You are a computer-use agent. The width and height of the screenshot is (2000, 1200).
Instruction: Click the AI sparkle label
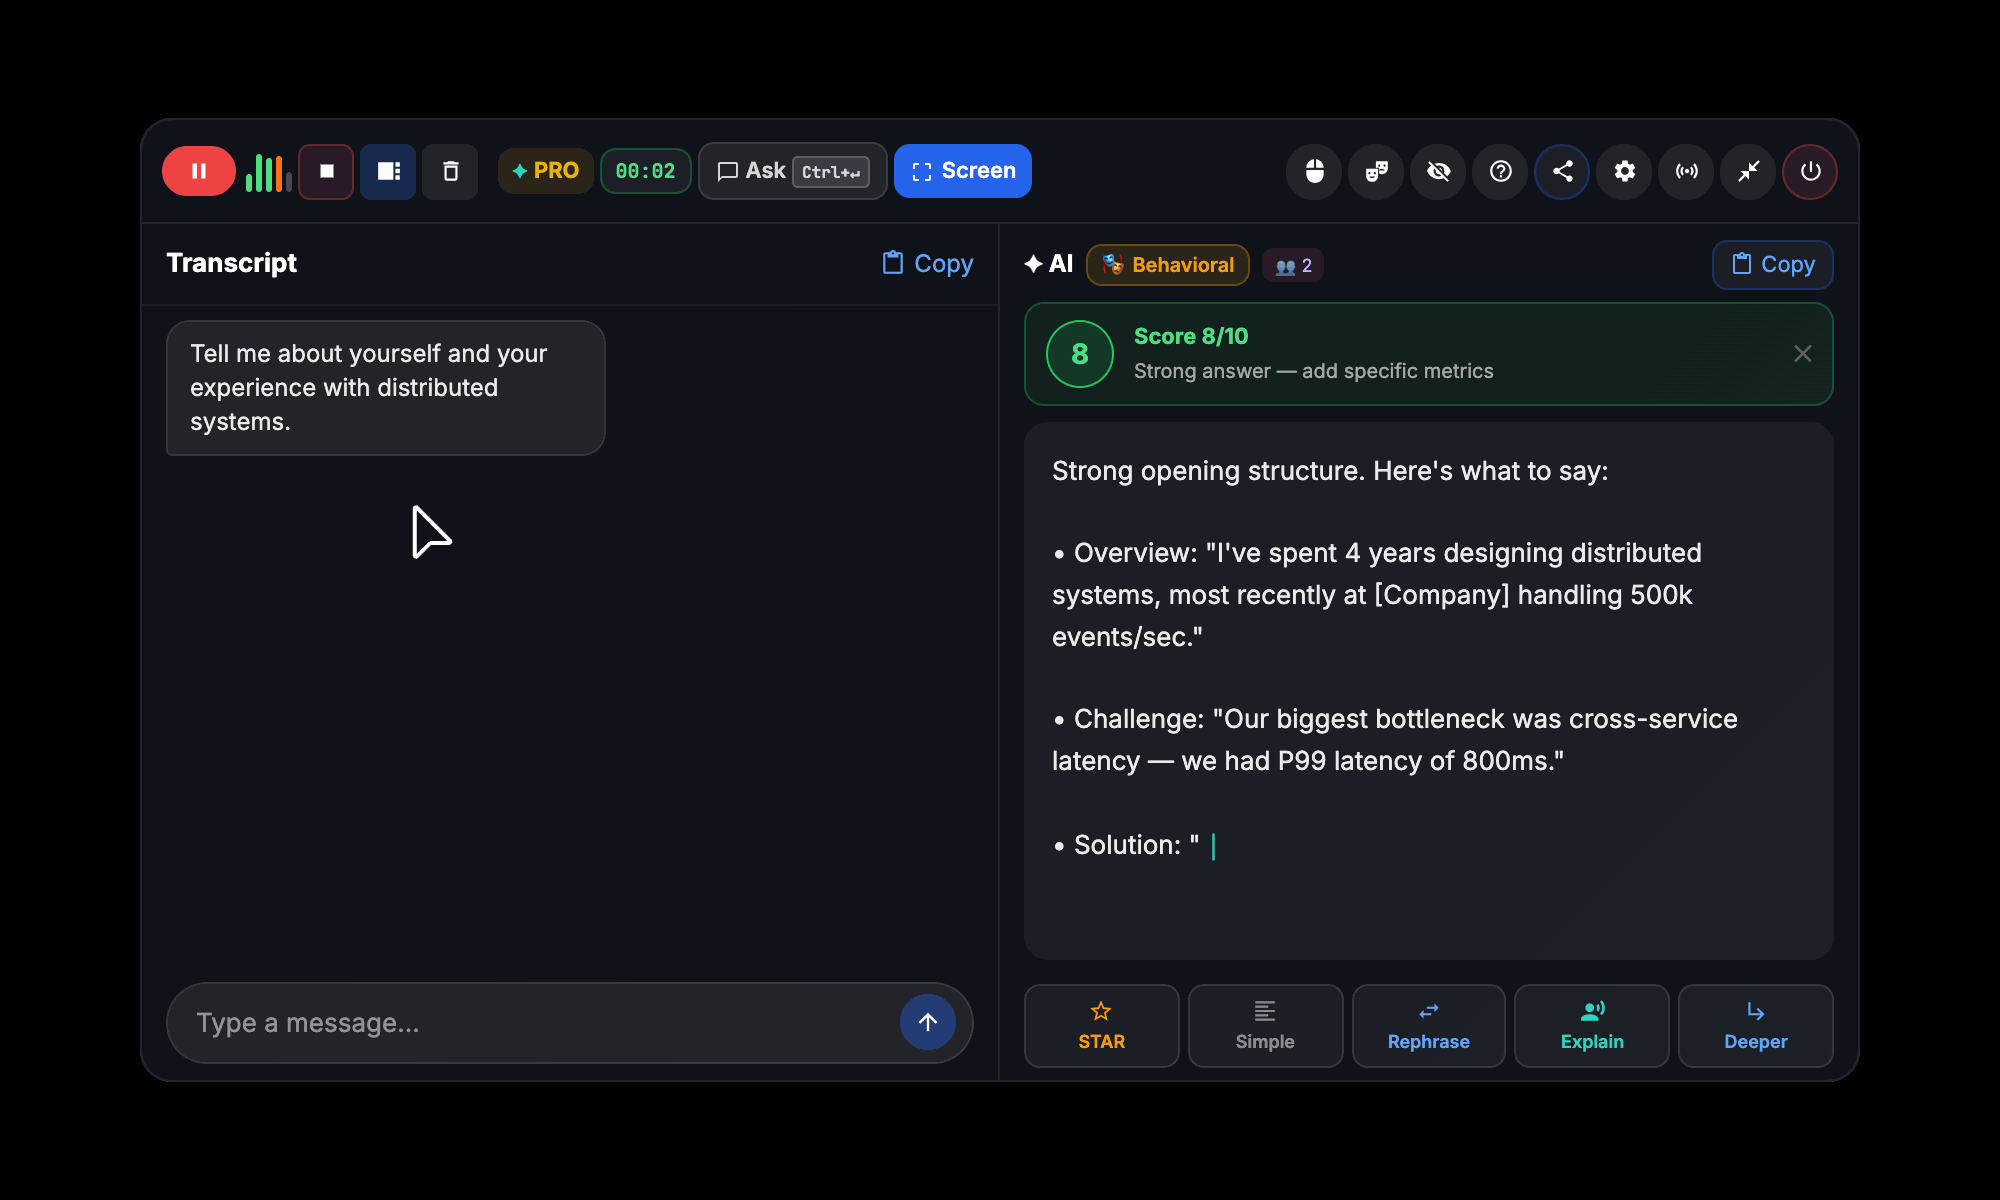(1048, 264)
